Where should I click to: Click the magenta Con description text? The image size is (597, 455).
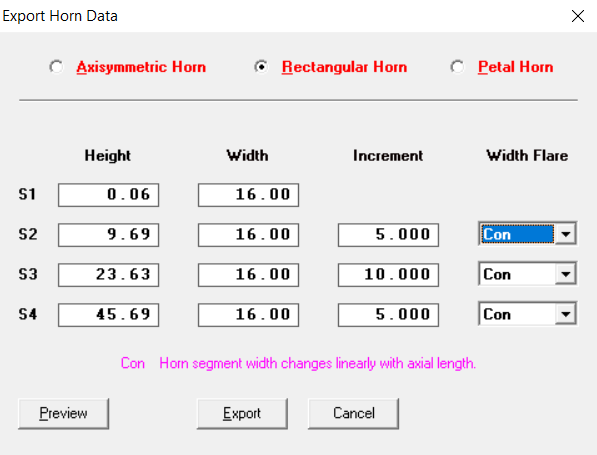(298, 363)
